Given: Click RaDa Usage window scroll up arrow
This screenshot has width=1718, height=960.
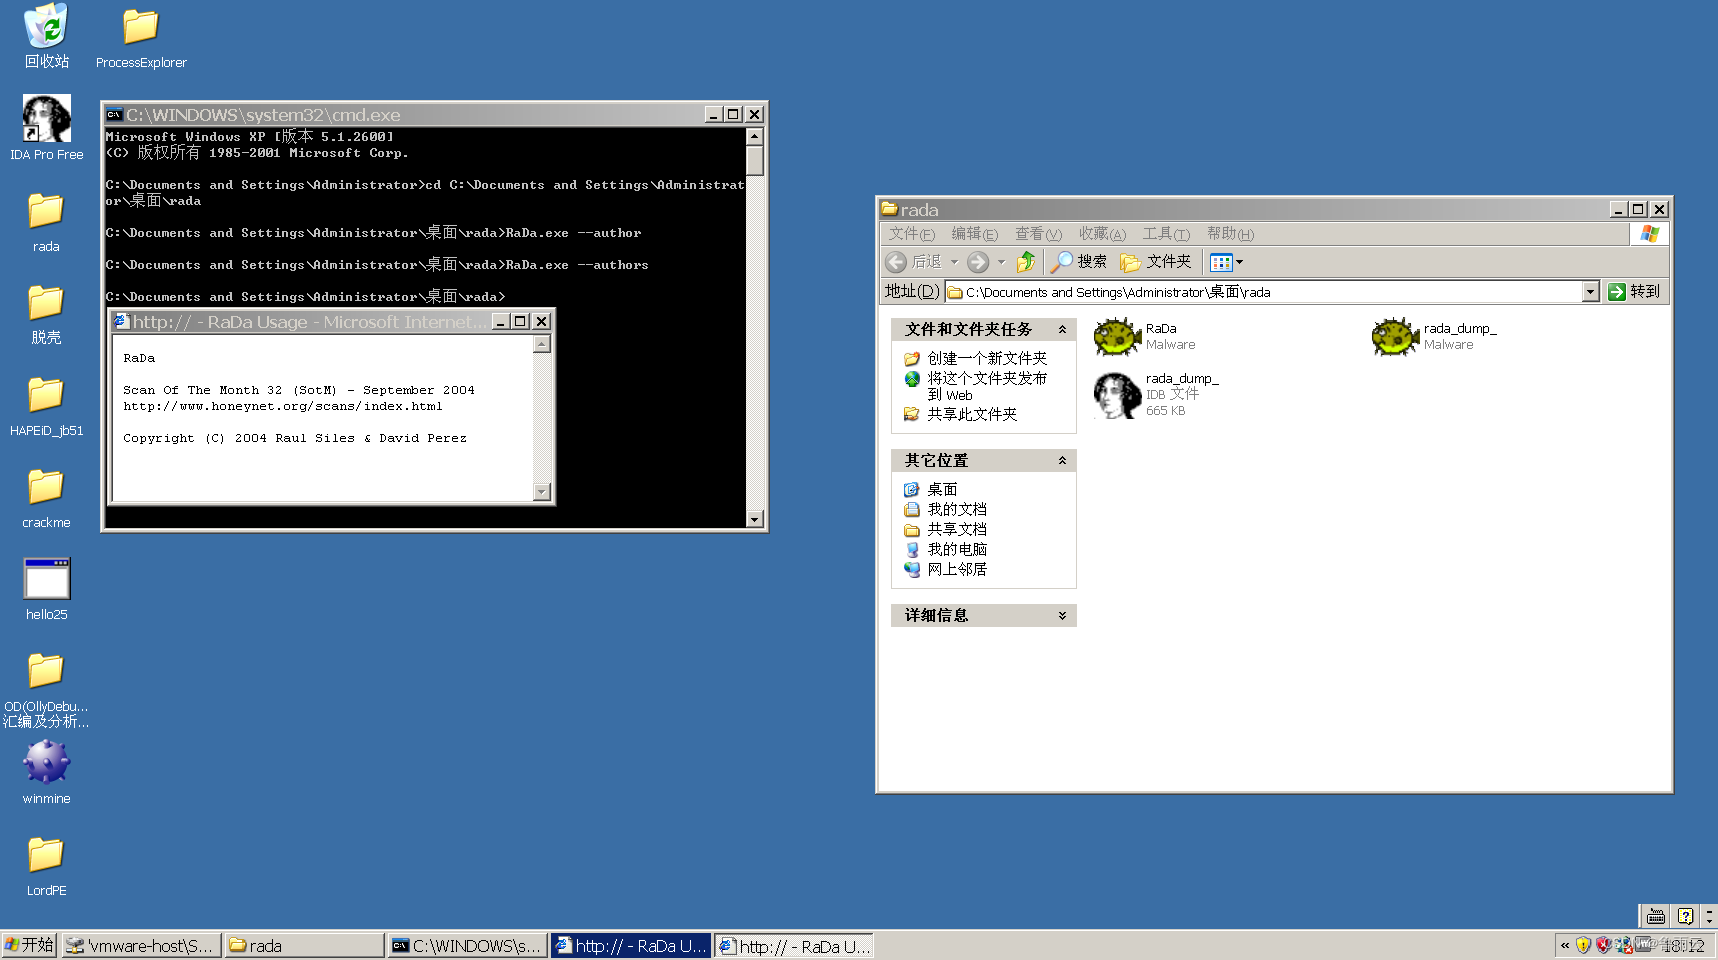Looking at the screenshot, I should [x=542, y=344].
